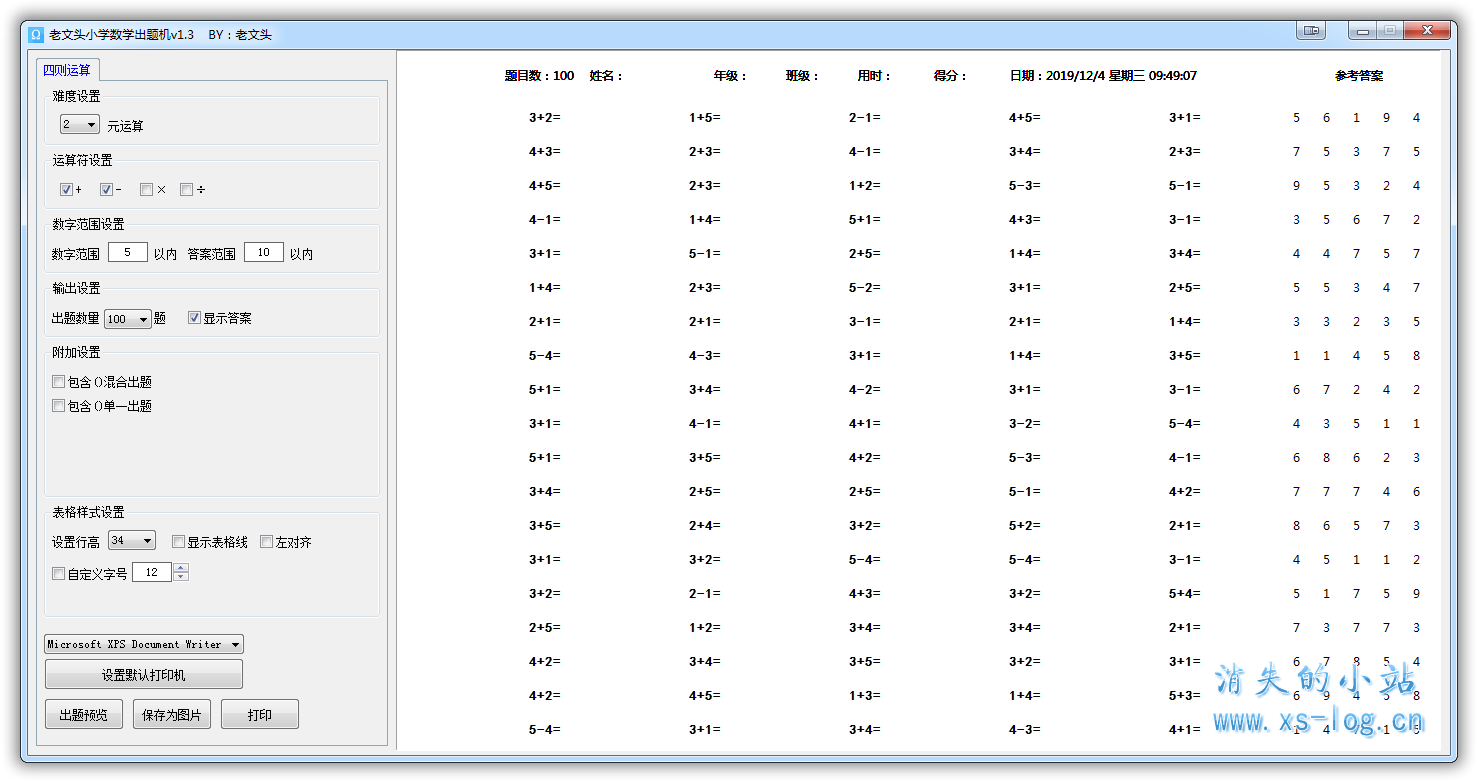Click the problem 5+4=

(1185, 594)
